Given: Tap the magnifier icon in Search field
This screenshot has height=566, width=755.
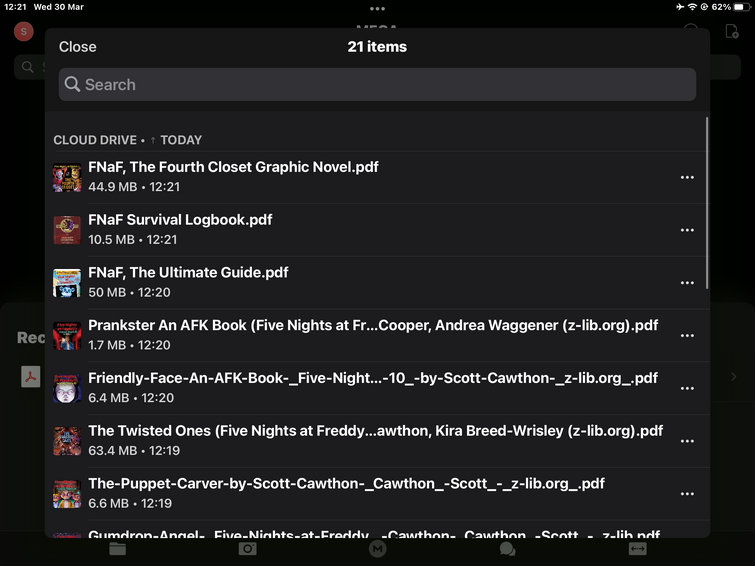Looking at the screenshot, I should pyautogui.click(x=72, y=84).
